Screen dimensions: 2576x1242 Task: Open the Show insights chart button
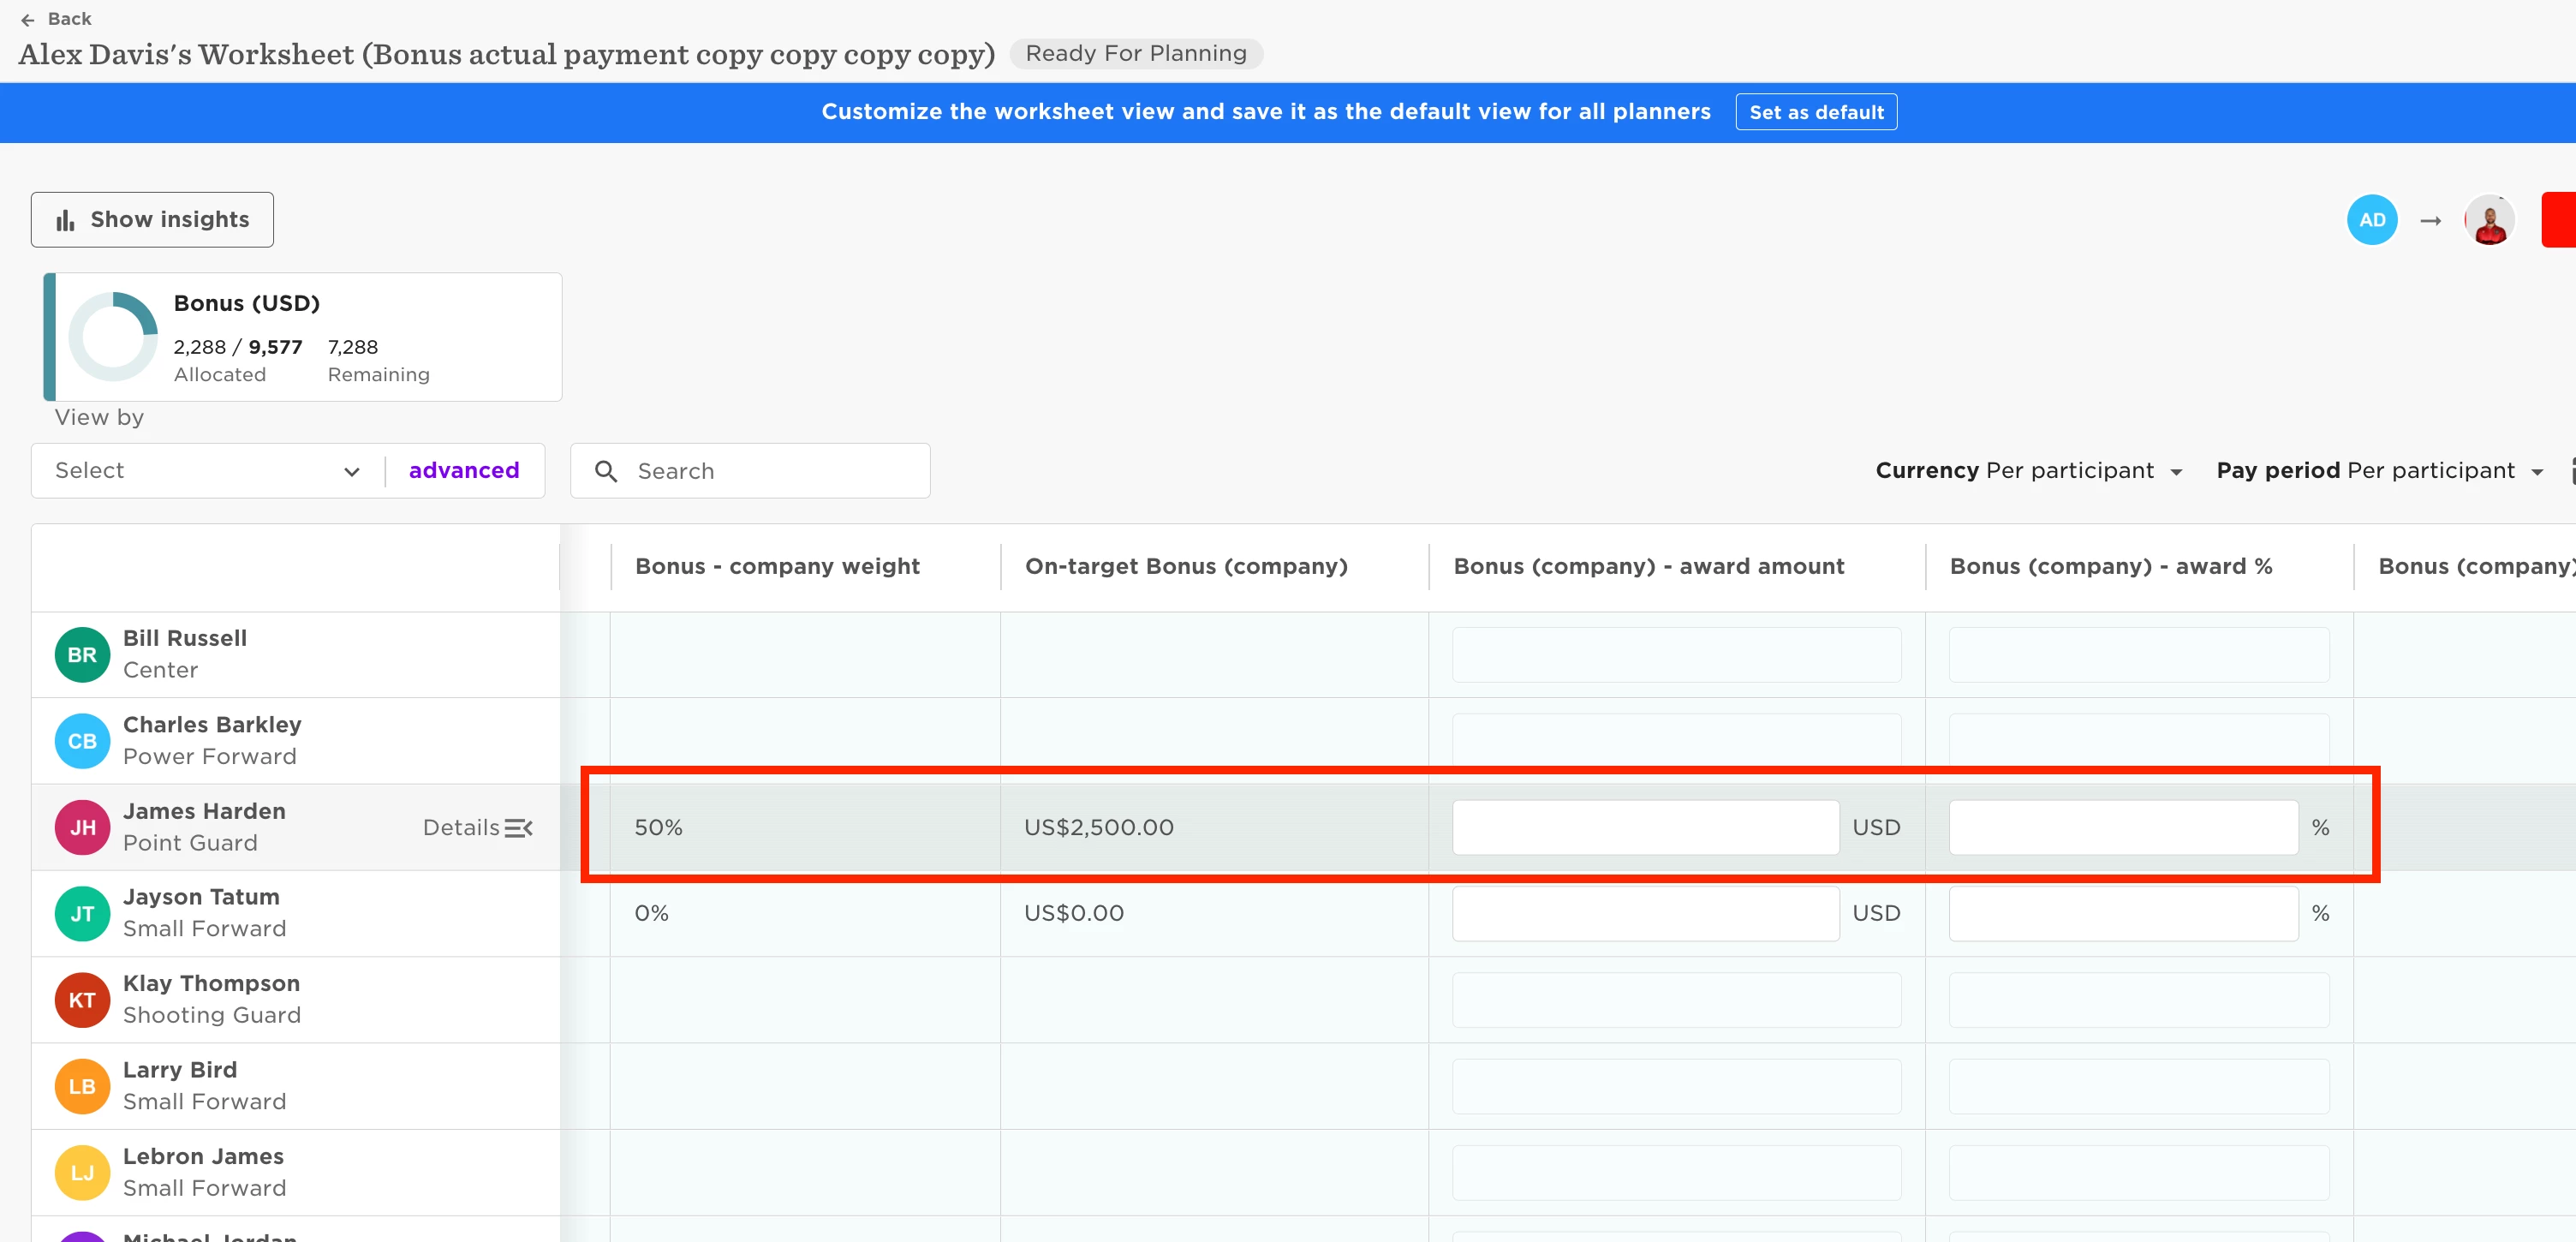coord(152,219)
